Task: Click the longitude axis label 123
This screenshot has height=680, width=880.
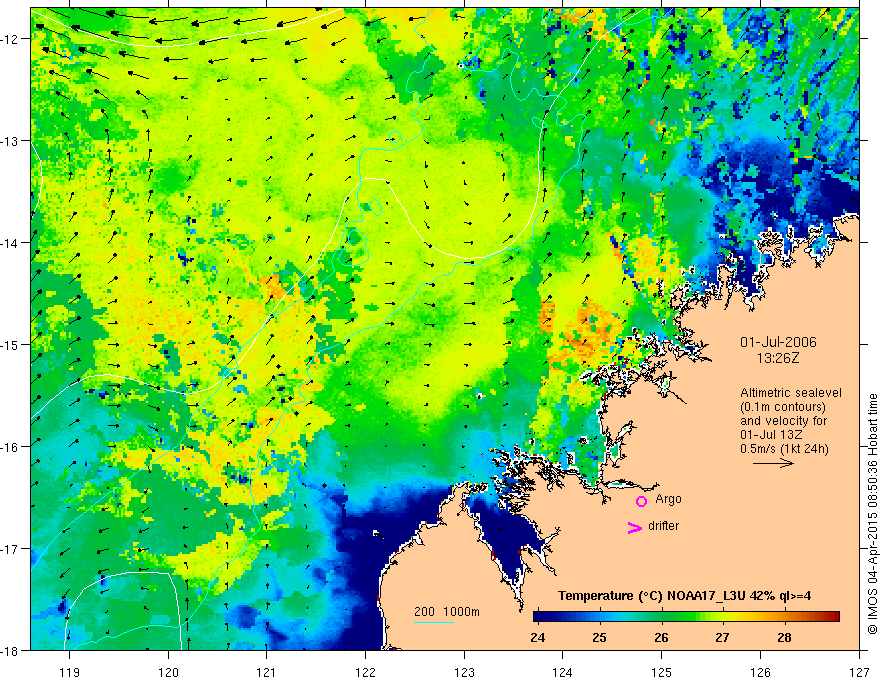Action: coord(464,672)
